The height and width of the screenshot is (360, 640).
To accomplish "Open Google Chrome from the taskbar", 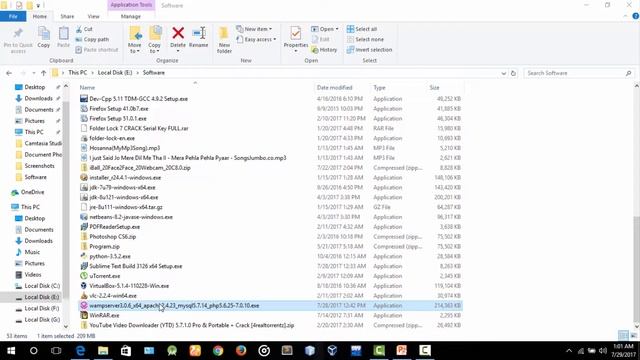I will tap(218, 351).
